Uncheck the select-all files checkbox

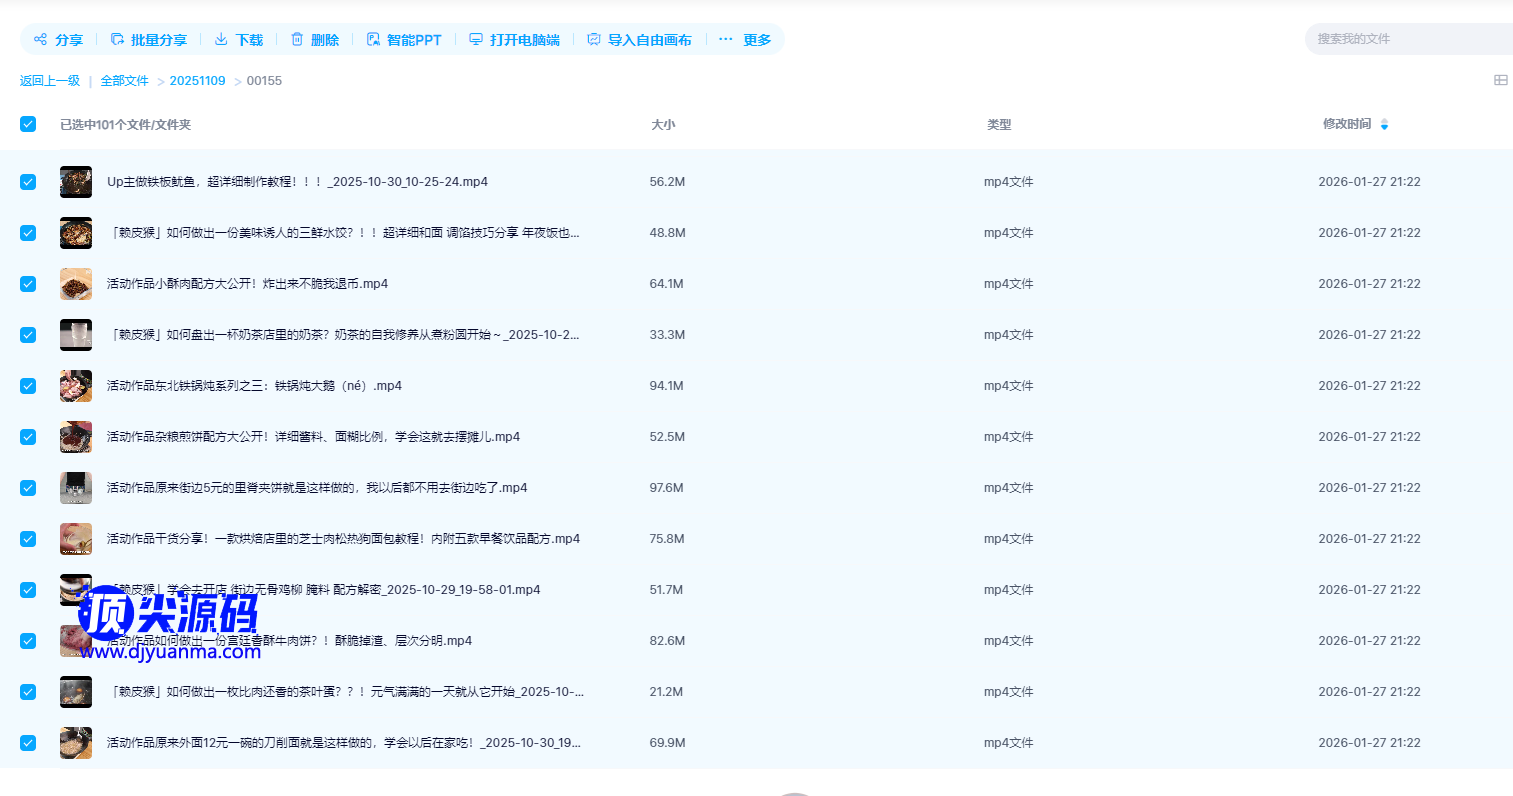tap(28, 124)
